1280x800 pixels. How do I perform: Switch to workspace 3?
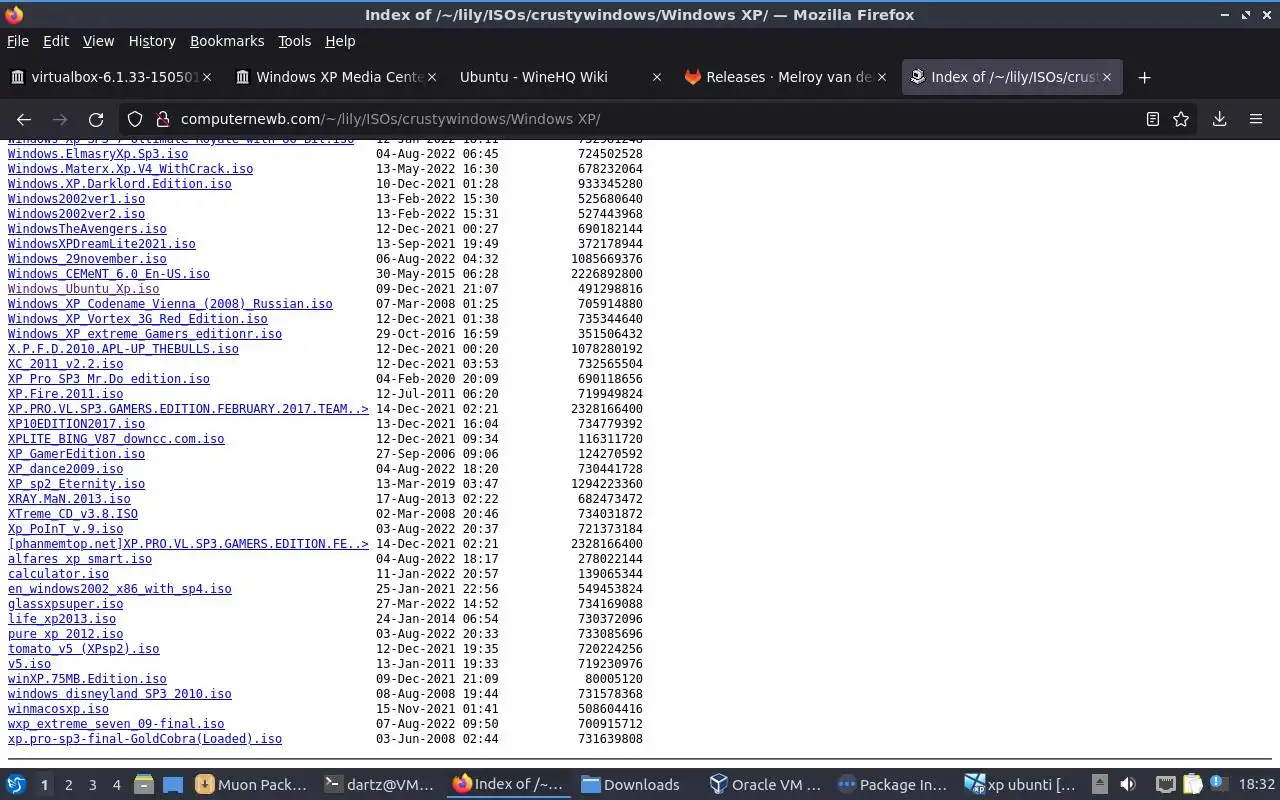pyautogui.click(x=92, y=785)
